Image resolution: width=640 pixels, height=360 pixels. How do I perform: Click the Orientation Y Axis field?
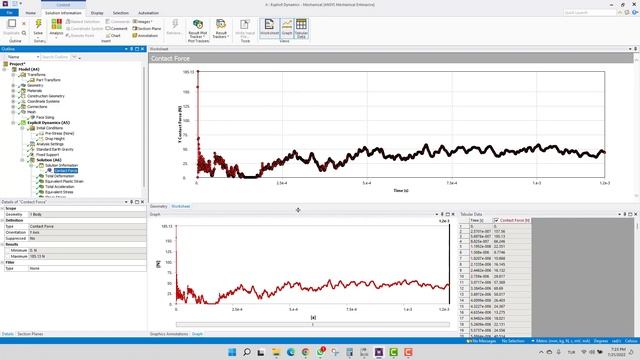pyautogui.click(x=87, y=232)
